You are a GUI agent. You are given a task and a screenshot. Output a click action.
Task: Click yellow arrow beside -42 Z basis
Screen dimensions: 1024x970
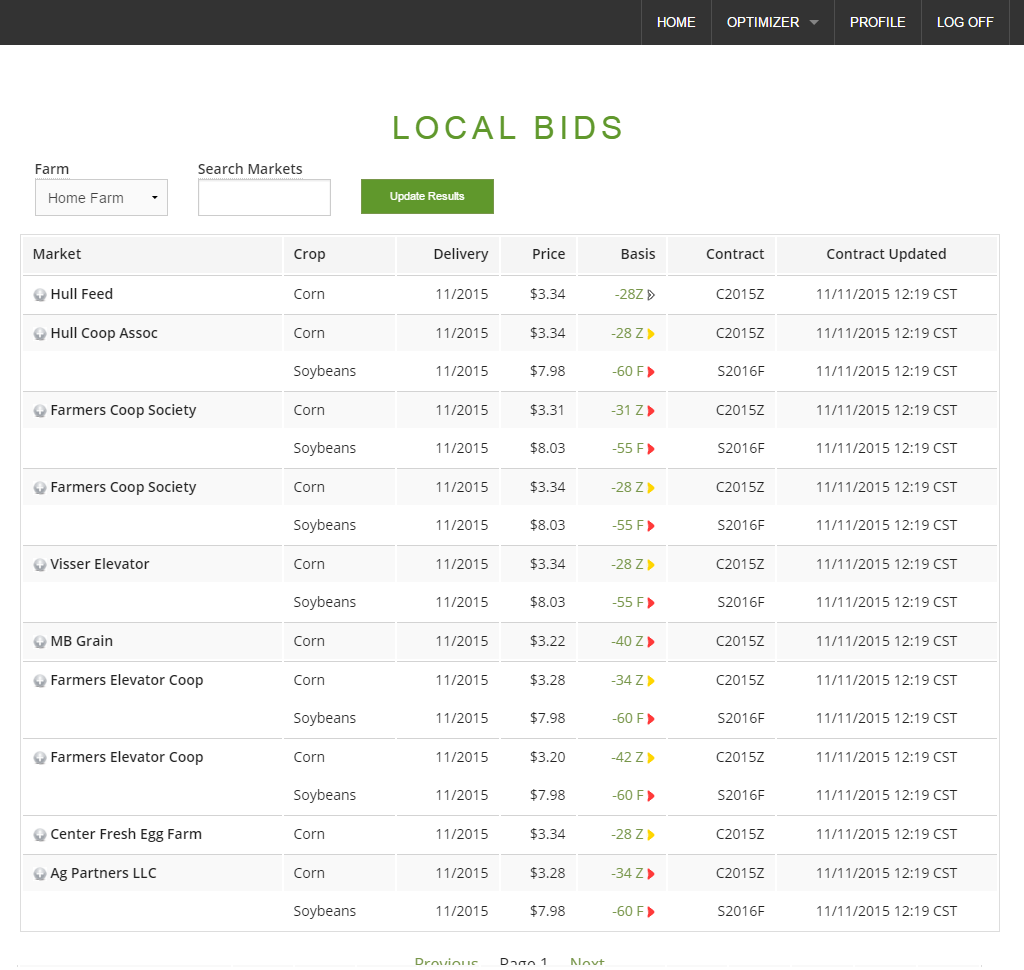651,758
